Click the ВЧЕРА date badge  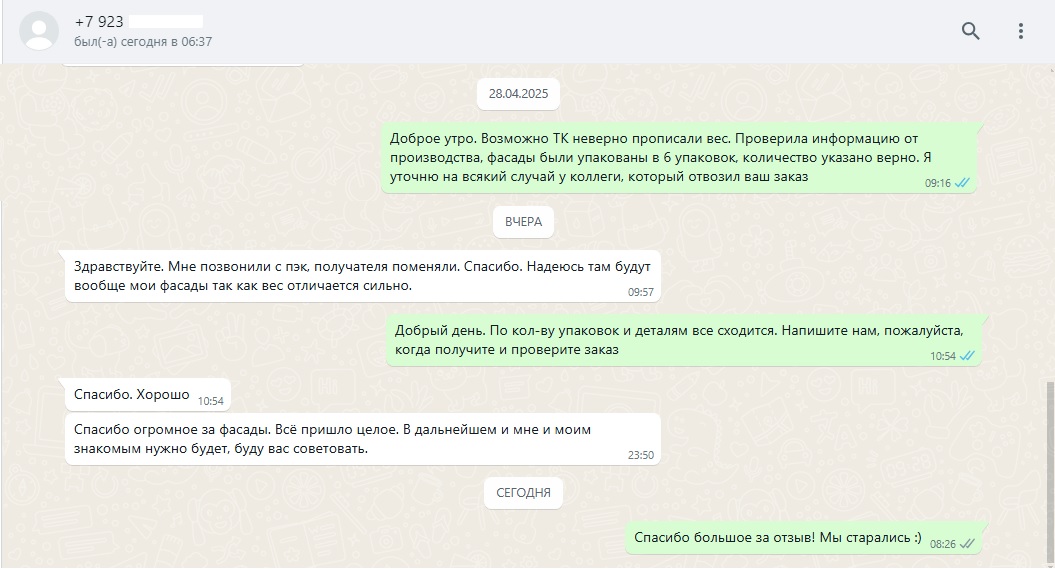[x=523, y=222]
